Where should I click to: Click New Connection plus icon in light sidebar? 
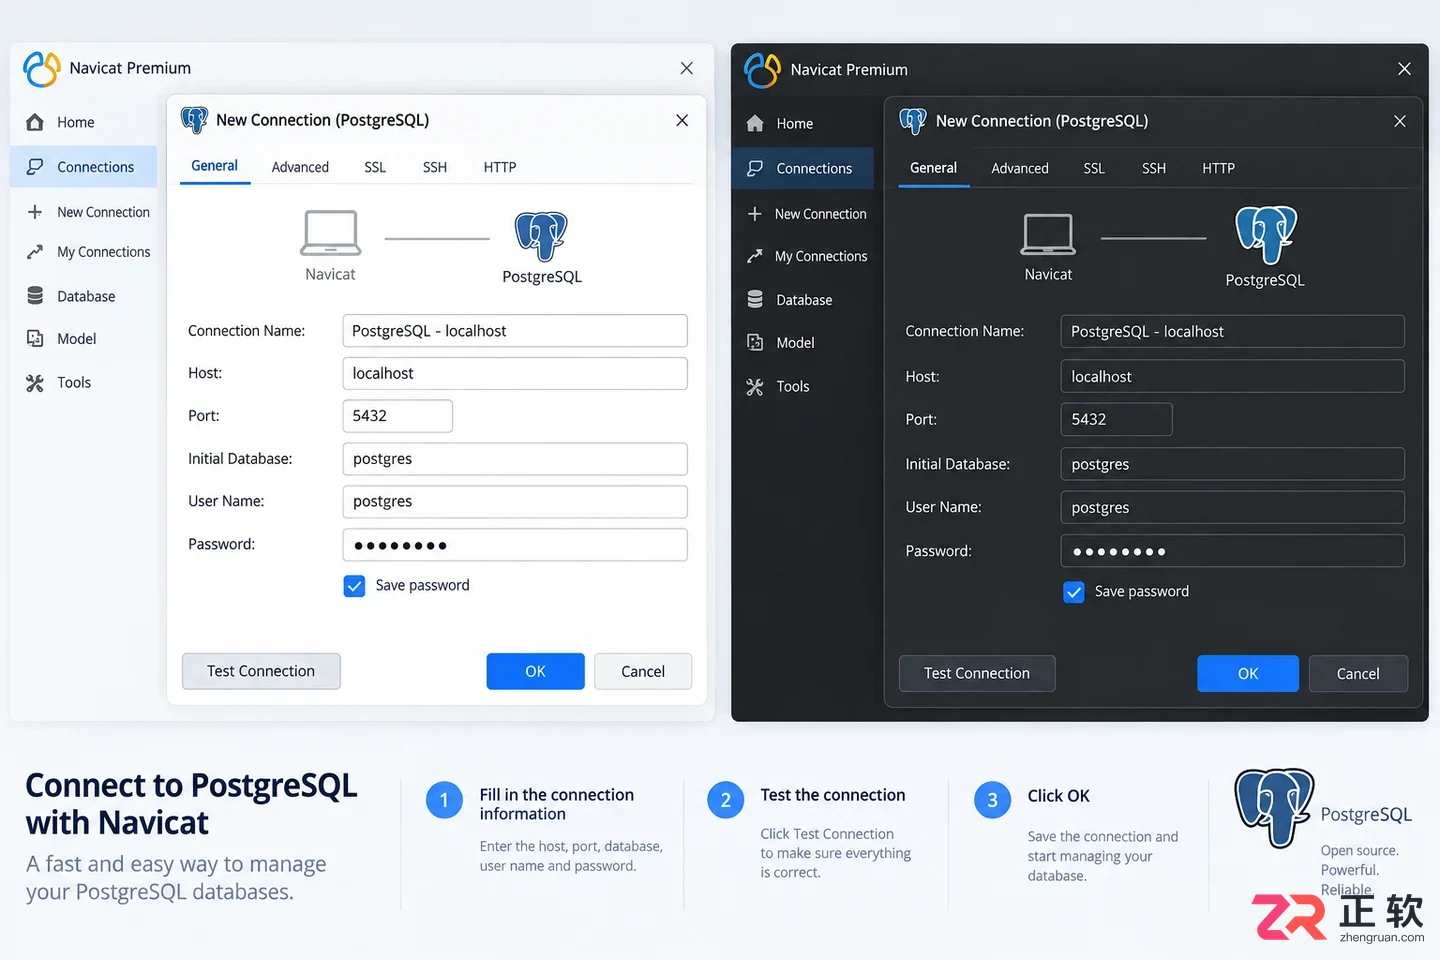click(35, 212)
